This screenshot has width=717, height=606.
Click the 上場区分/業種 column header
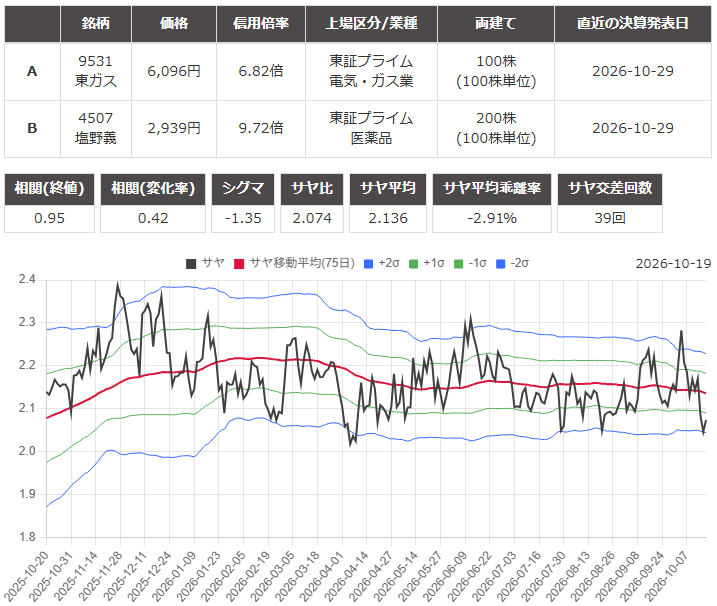pyautogui.click(x=371, y=23)
